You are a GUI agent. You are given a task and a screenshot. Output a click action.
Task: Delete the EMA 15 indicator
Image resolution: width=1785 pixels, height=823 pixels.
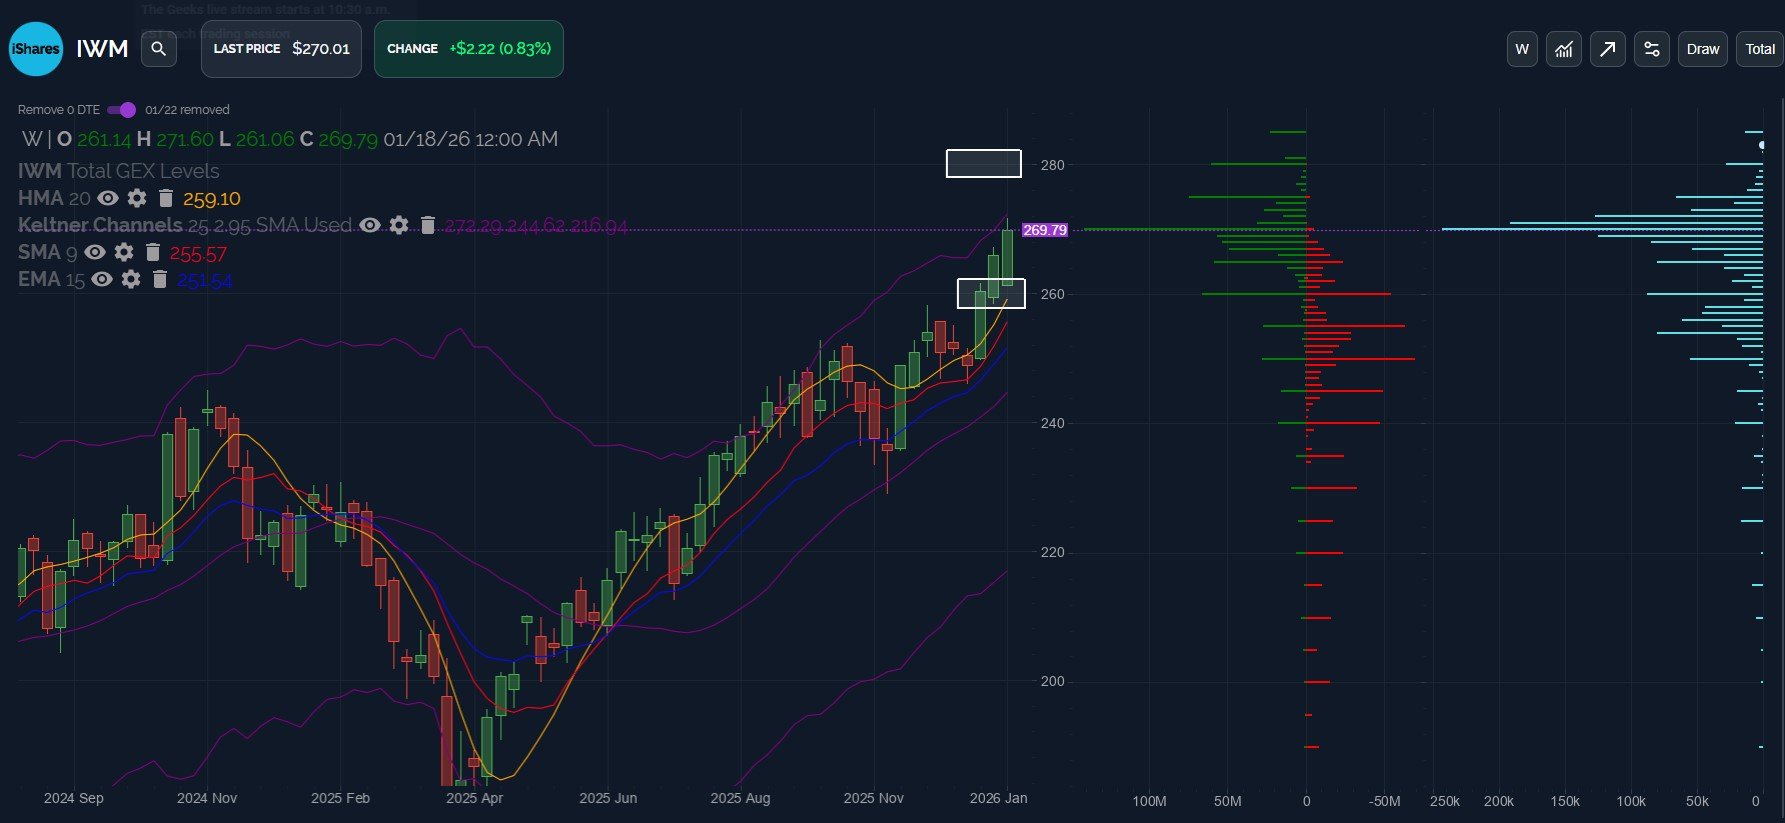(160, 279)
